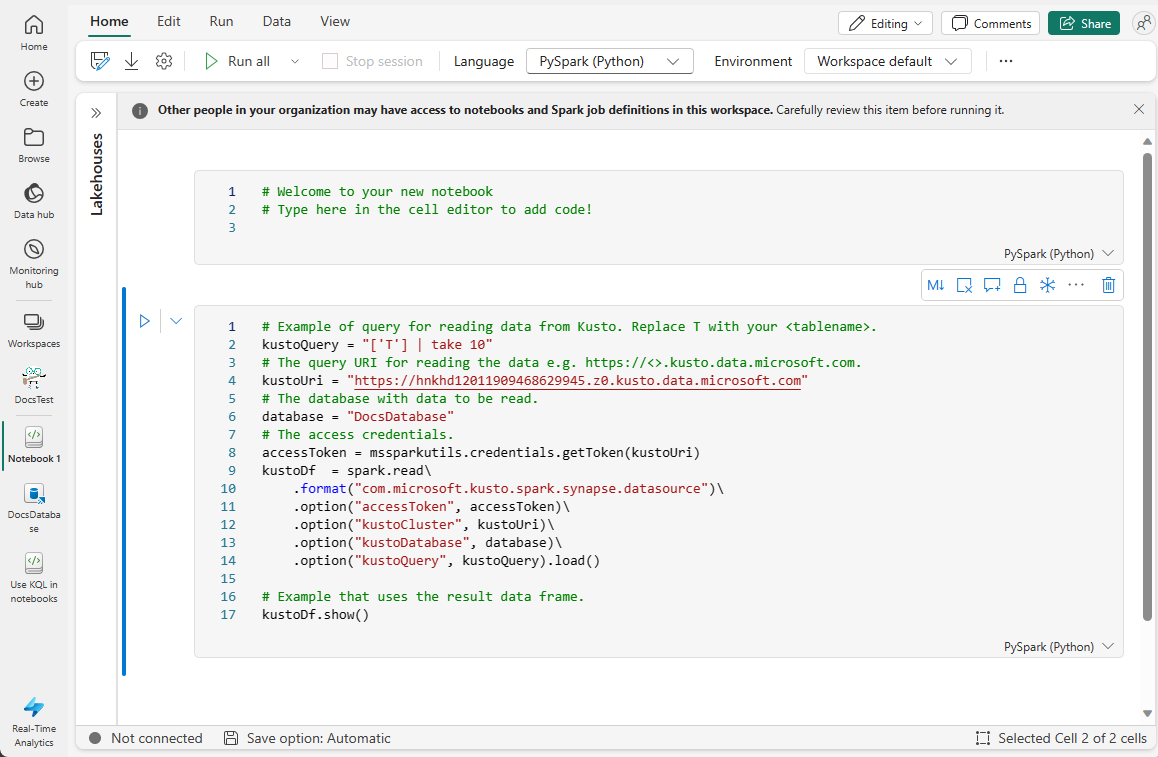Click the green Share button
The image size is (1158, 757).
pyautogui.click(x=1084, y=24)
